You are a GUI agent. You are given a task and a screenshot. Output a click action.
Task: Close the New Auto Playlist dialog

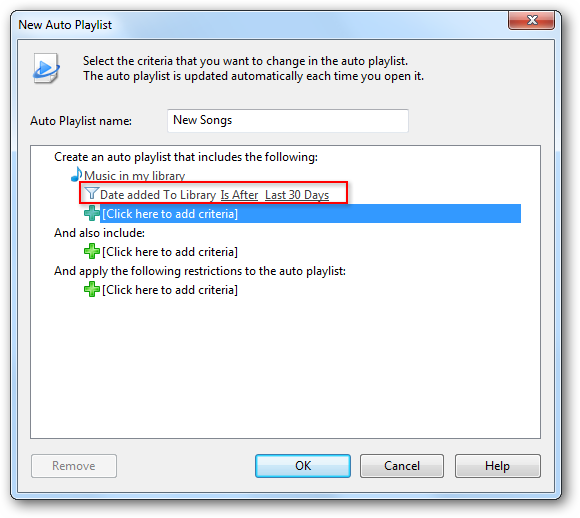[531, 20]
